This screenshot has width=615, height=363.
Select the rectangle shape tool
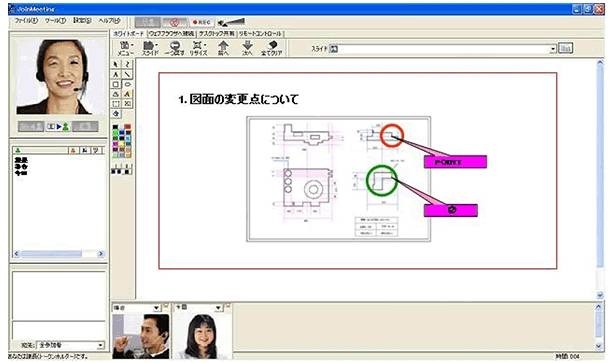[116, 84]
